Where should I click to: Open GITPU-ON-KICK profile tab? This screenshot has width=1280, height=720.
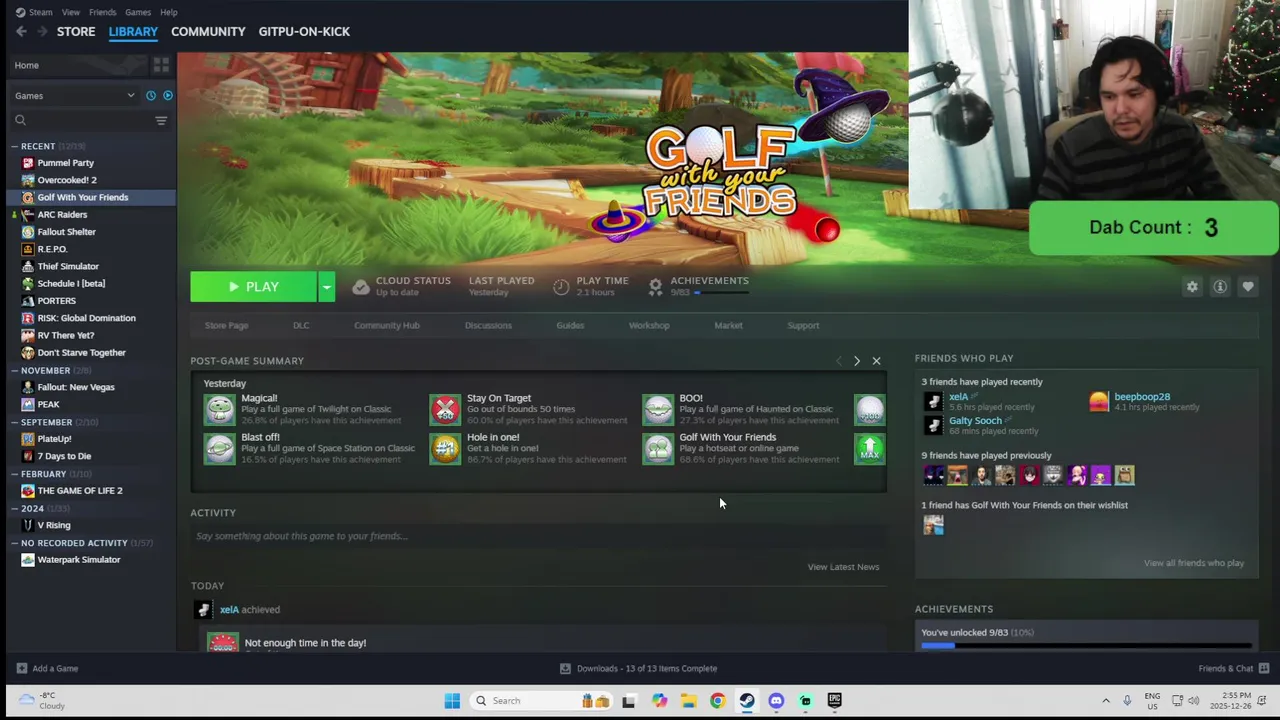click(304, 31)
